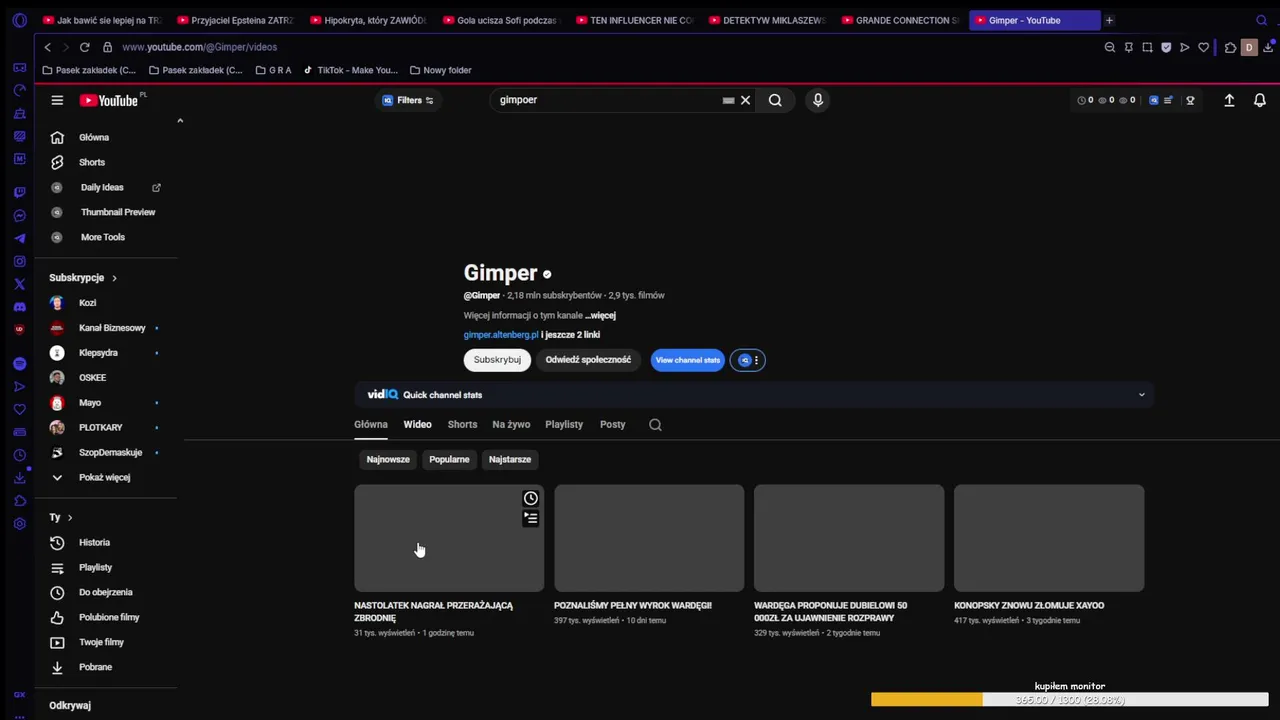Open Opera sidebar settings gear
The width and height of the screenshot is (1280, 720).
(19, 524)
